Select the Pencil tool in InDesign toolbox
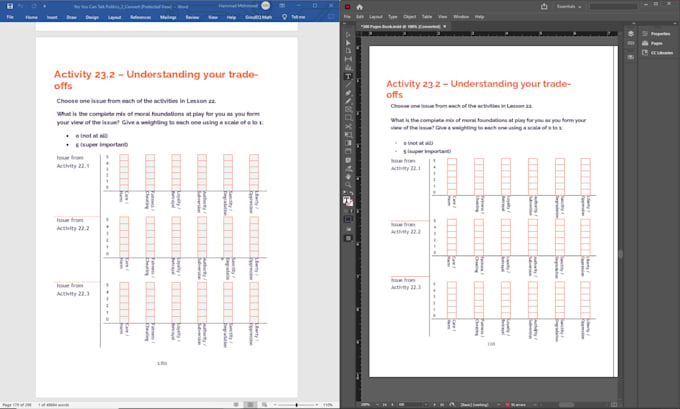 click(348, 101)
